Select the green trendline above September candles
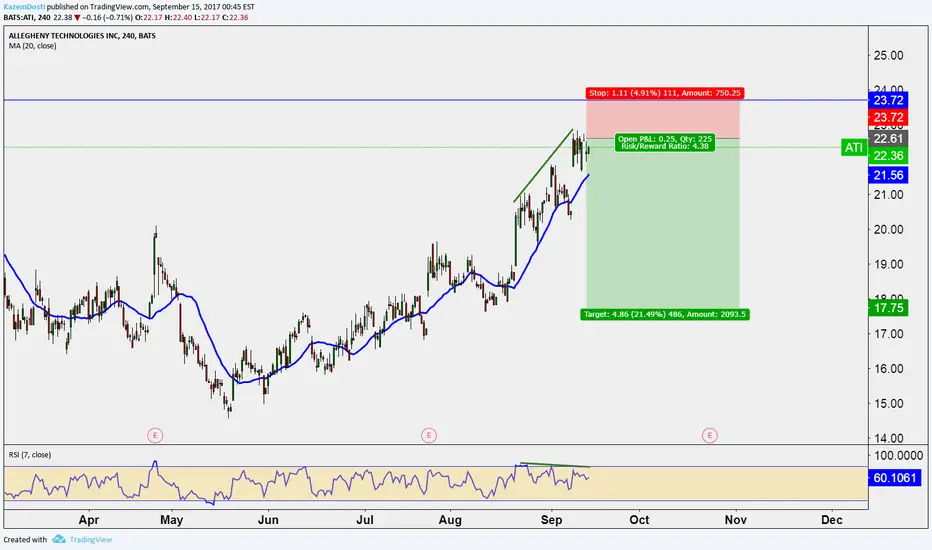The width and height of the screenshot is (932, 550). [543, 165]
